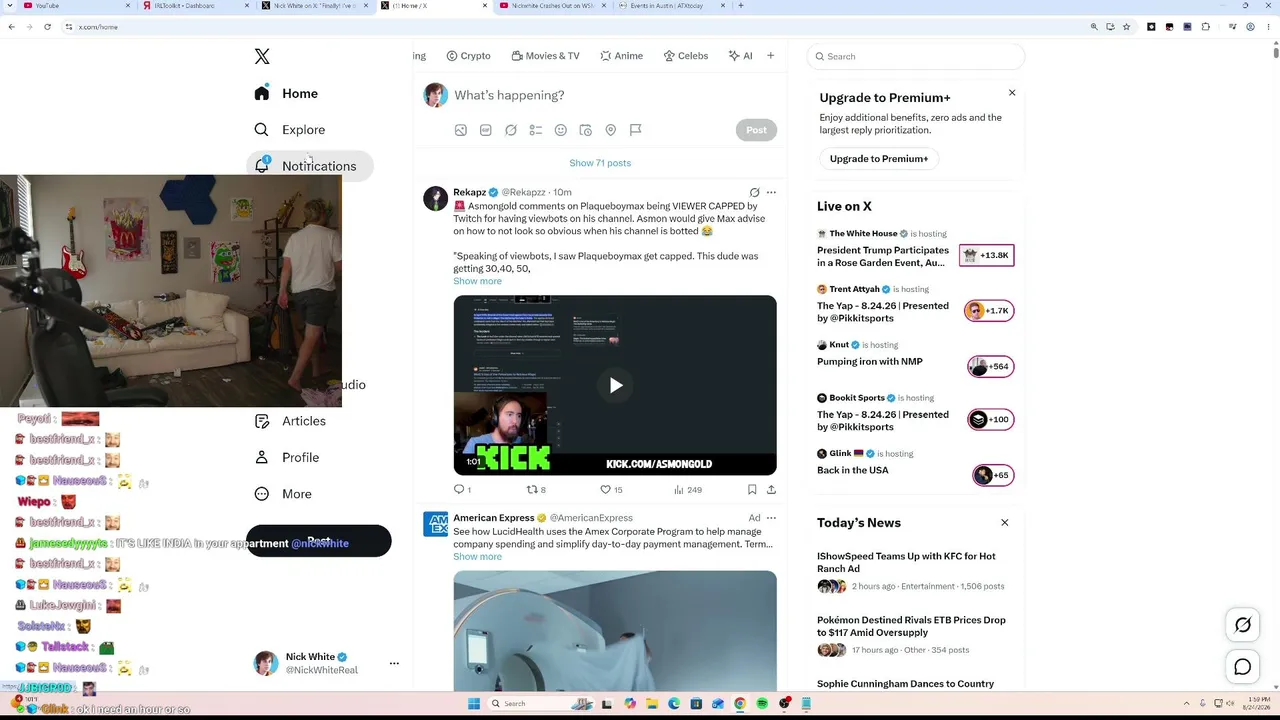Bookmark the Rekapz post
The width and height of the screenshot is (1280, 720).
[752, 490]
